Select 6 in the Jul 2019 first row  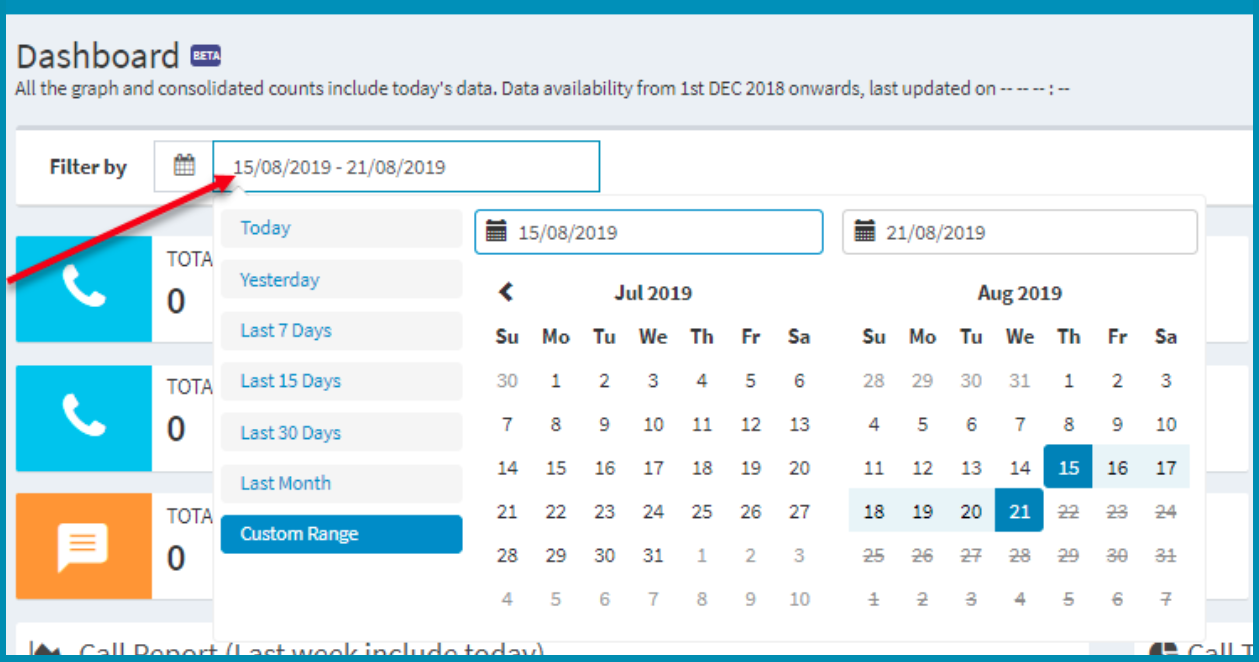pyautogui.click(x=799, y=380)
